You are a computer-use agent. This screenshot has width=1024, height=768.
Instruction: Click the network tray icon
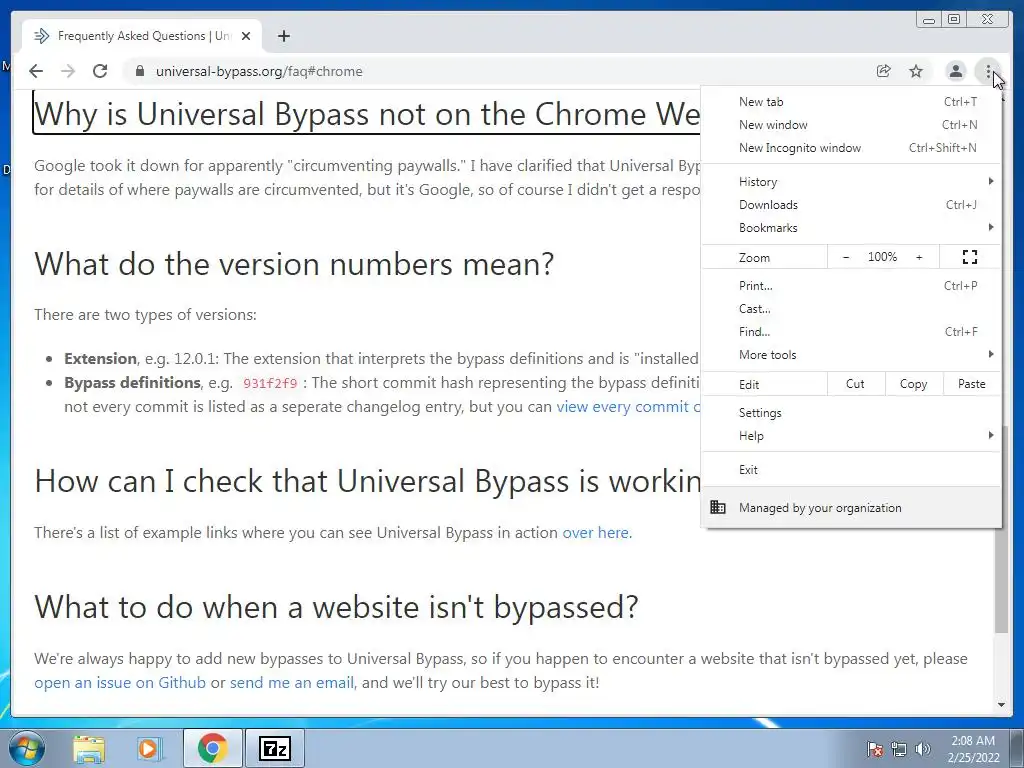point(899,749)
